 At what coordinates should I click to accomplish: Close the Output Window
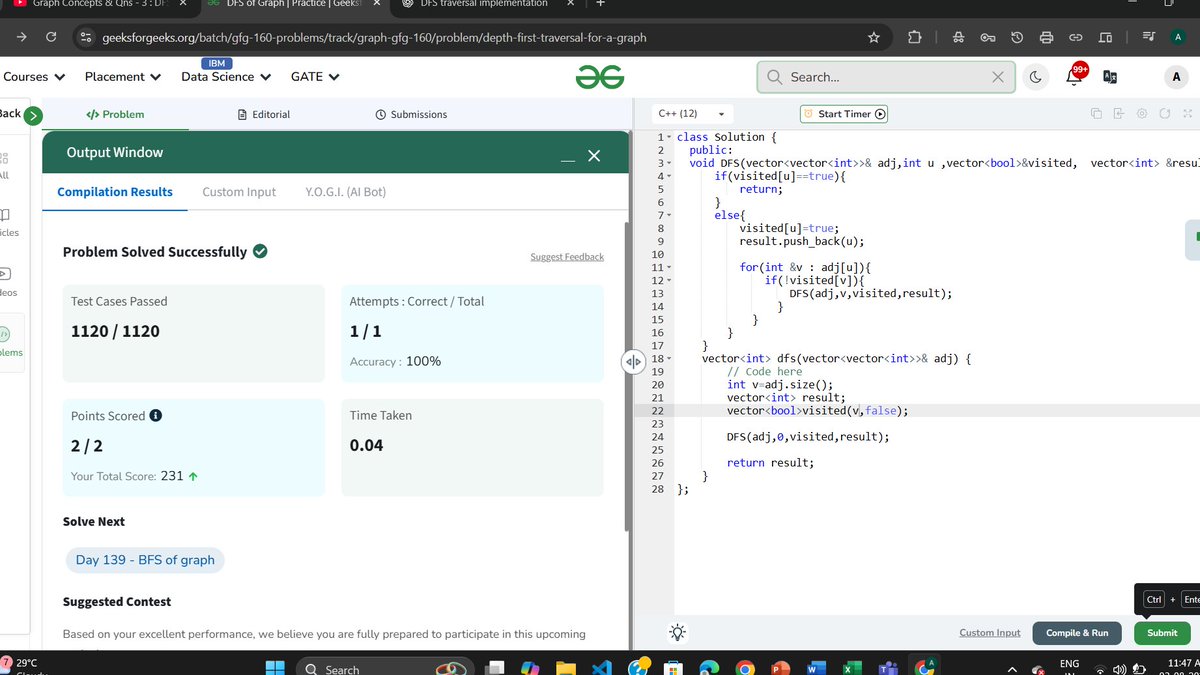click(594, 155)
